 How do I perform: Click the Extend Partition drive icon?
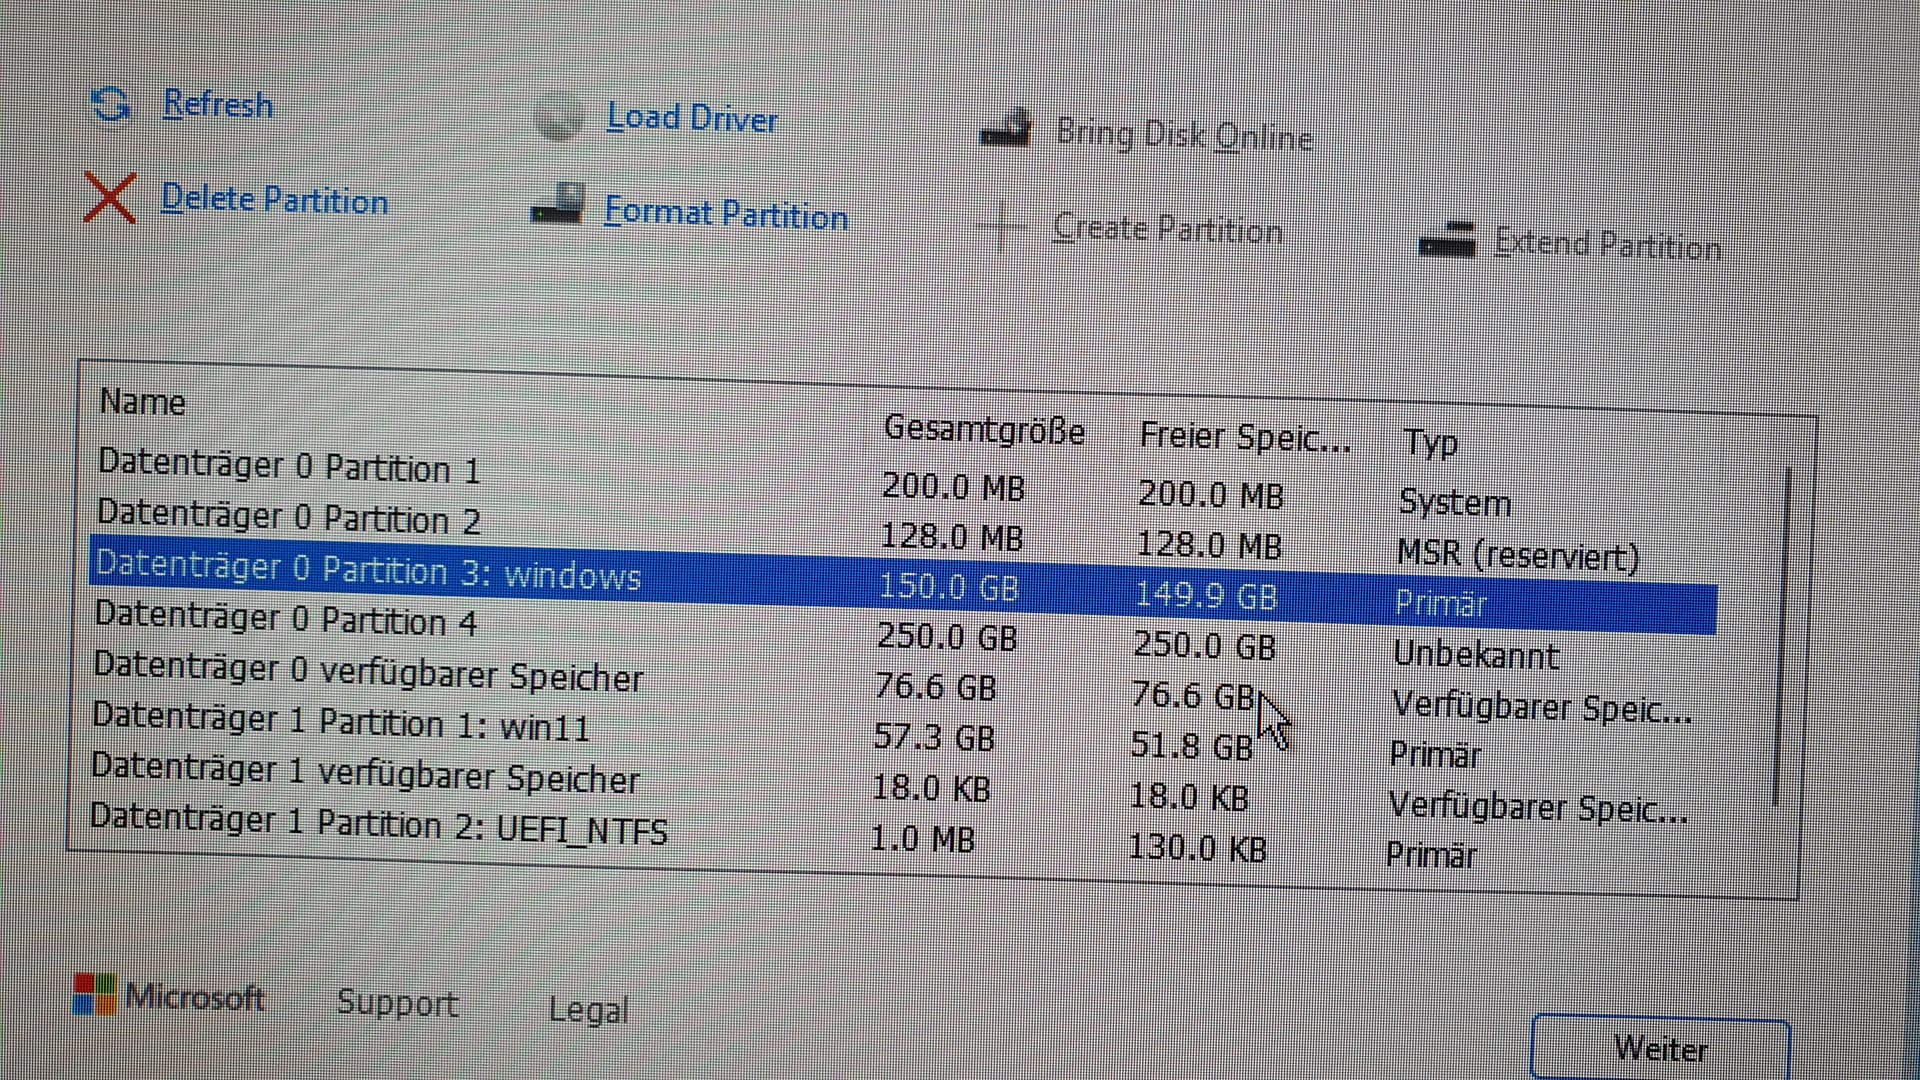[x=1447, y=240]
